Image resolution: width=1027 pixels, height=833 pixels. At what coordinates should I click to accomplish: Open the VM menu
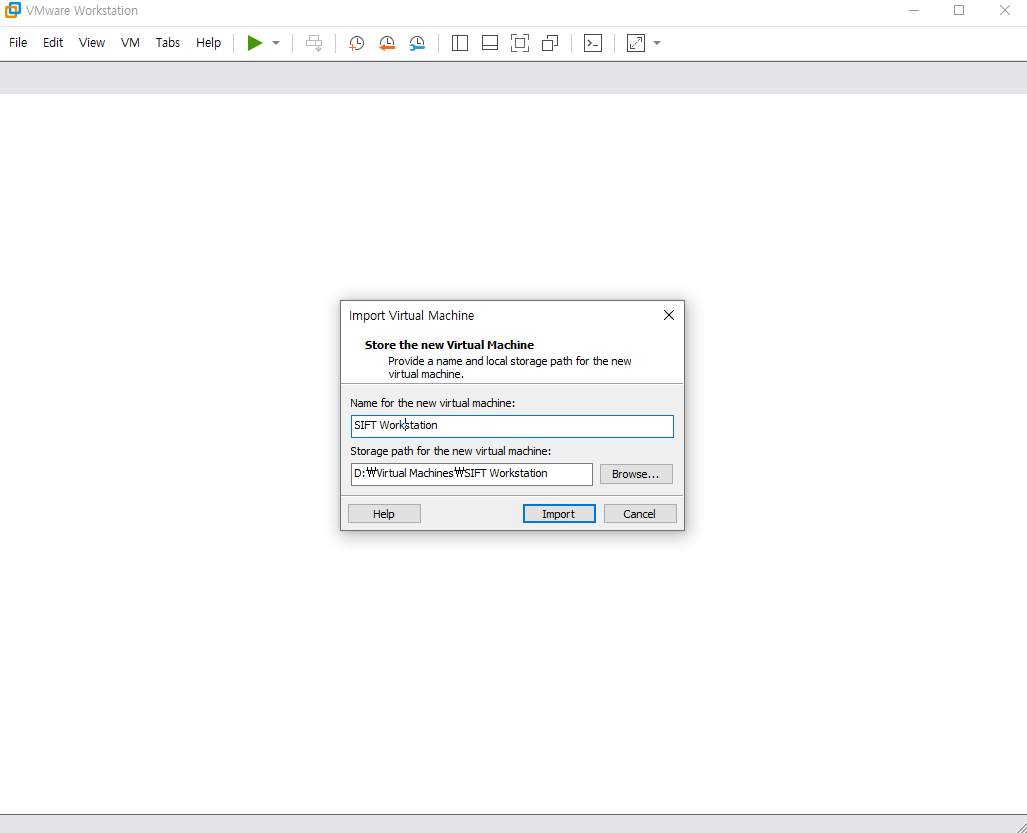tap(130, 43)
